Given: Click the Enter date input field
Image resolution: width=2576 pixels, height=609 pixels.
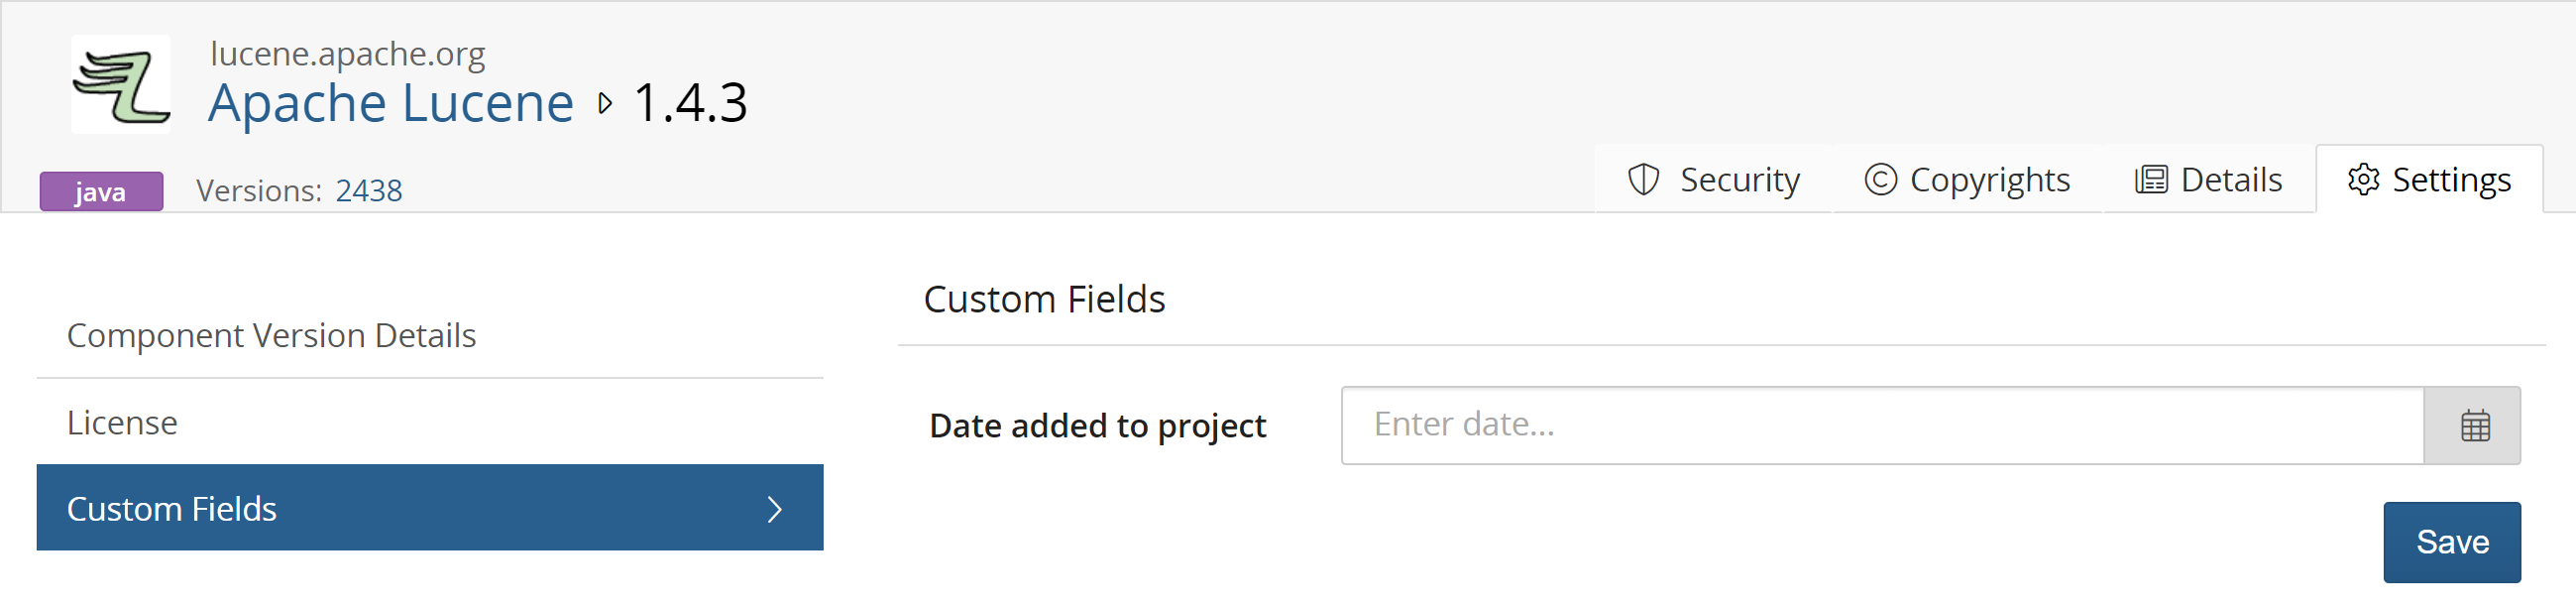Looking at the screenshot, I should (x=1880, y=425).
